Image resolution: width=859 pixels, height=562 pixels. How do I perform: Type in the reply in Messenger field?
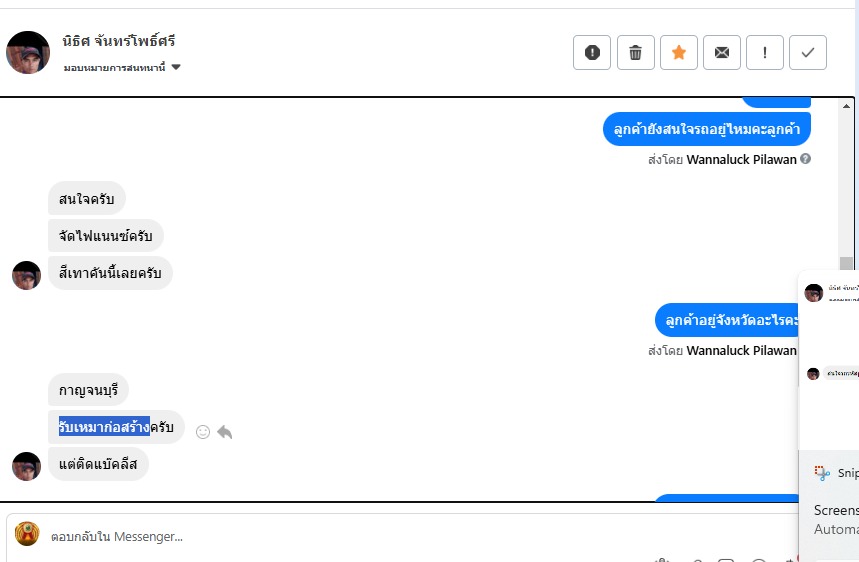[x=400, y=537]
